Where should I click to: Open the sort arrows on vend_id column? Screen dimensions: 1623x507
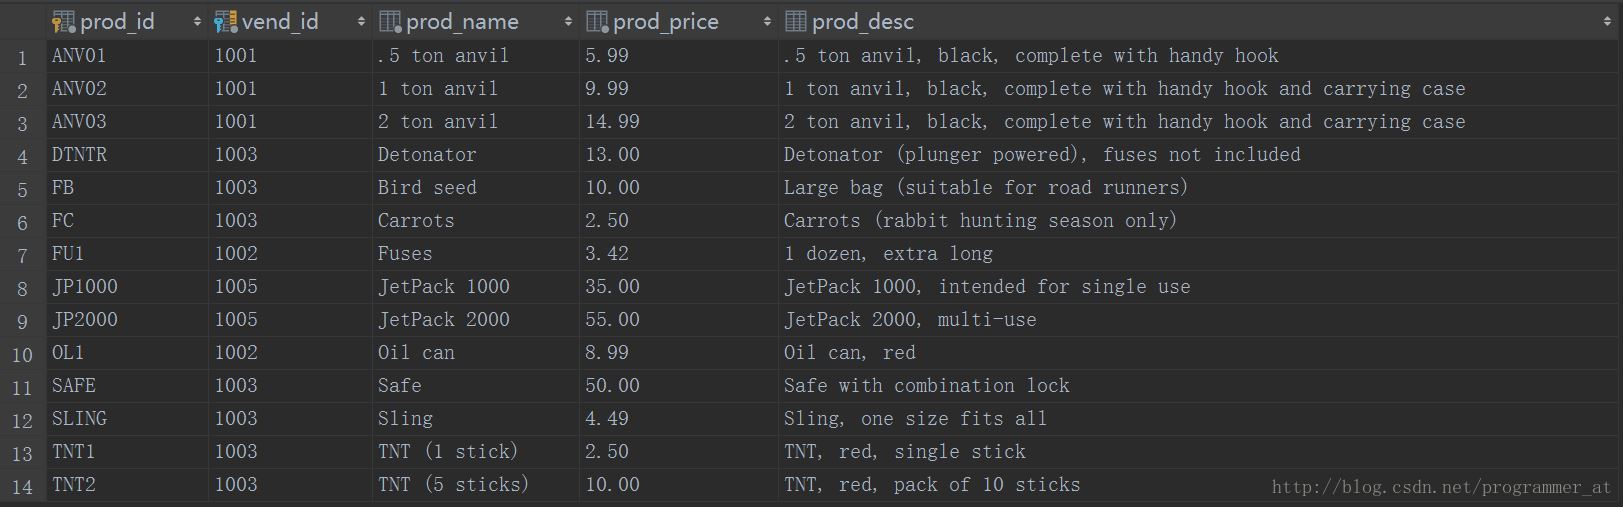click(x=361, y=21)
